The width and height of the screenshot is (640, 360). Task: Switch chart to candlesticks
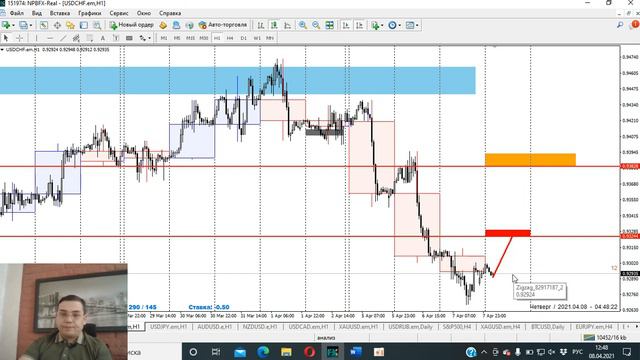(x=274, y=25)
